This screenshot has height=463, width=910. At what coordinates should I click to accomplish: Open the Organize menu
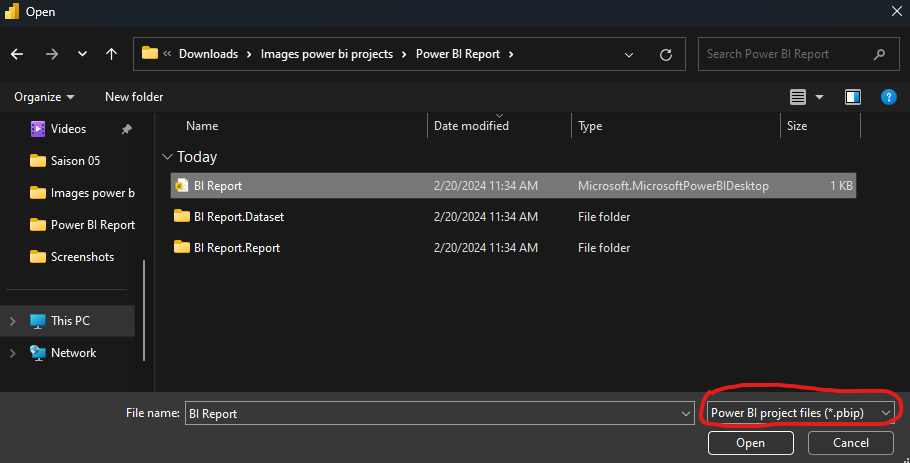click(x=44, y=97)
